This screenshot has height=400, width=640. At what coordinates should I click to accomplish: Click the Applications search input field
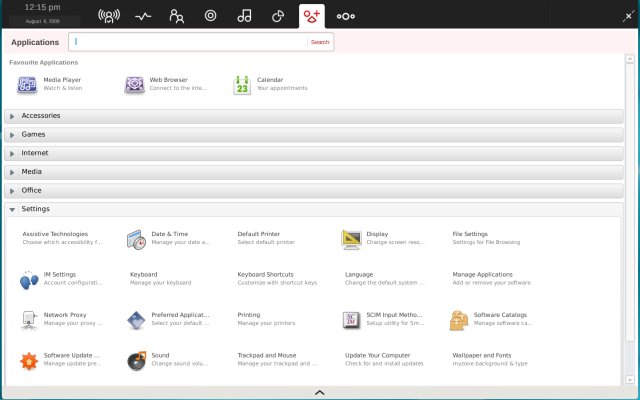(190, 42)
